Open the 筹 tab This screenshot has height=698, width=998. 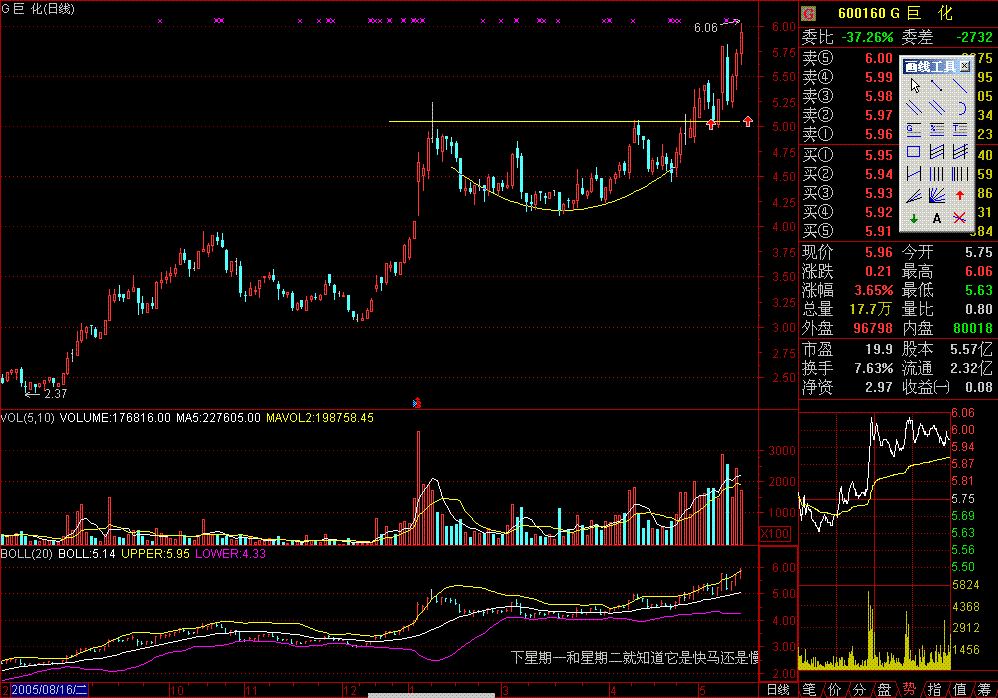(x=984, y=690)
